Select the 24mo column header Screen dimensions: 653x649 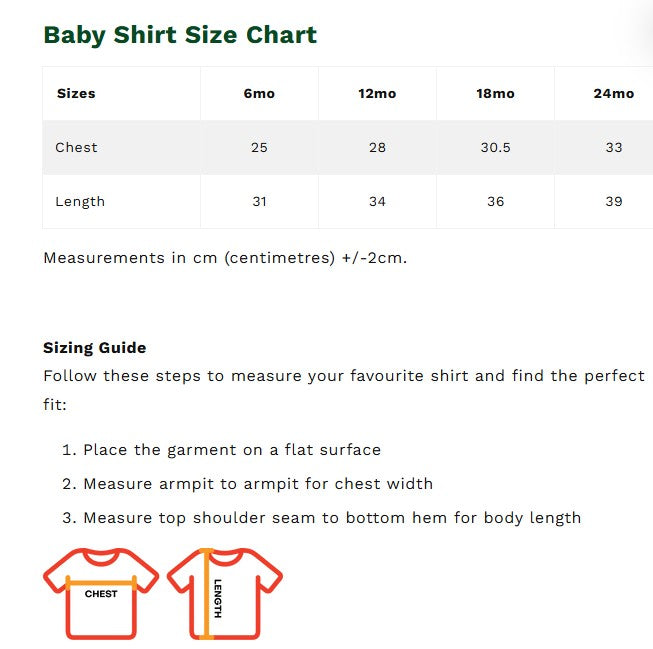point(613,94)
